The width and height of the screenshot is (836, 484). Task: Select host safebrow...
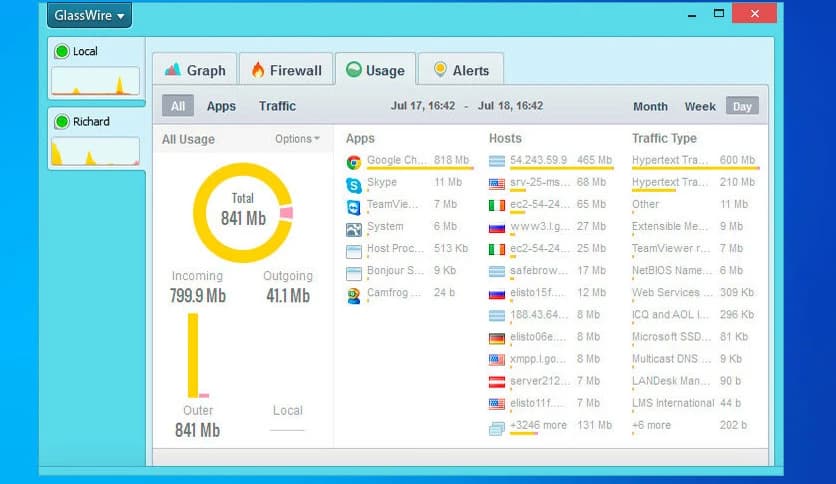538,270
